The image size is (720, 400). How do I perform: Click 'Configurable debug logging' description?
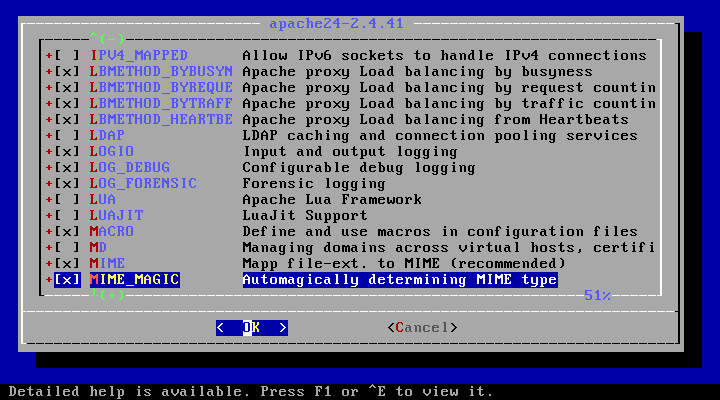click(x=359, y=168)
